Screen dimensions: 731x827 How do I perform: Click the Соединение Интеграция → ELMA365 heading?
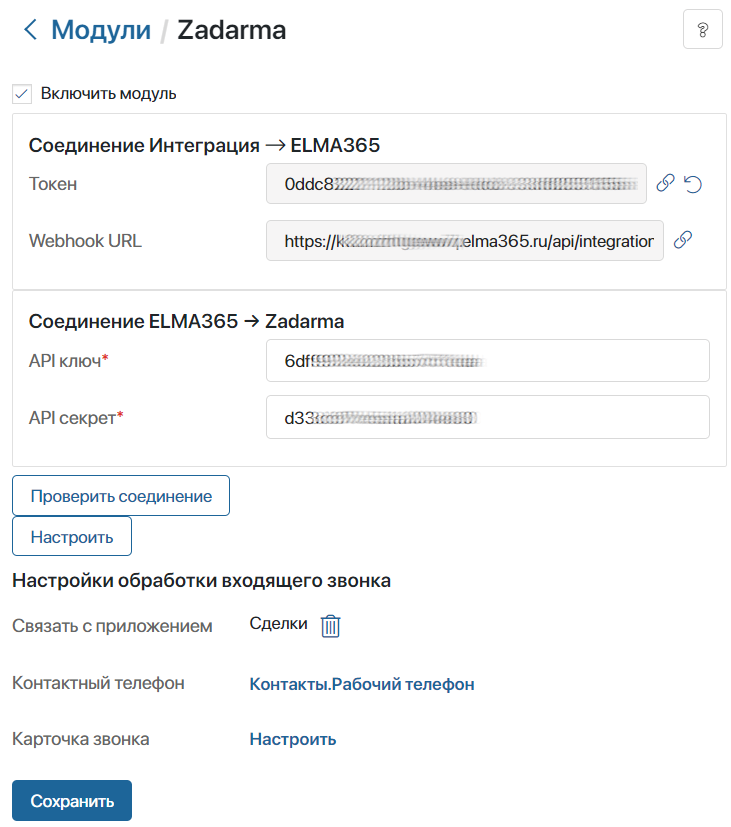[x=204, y=145]
